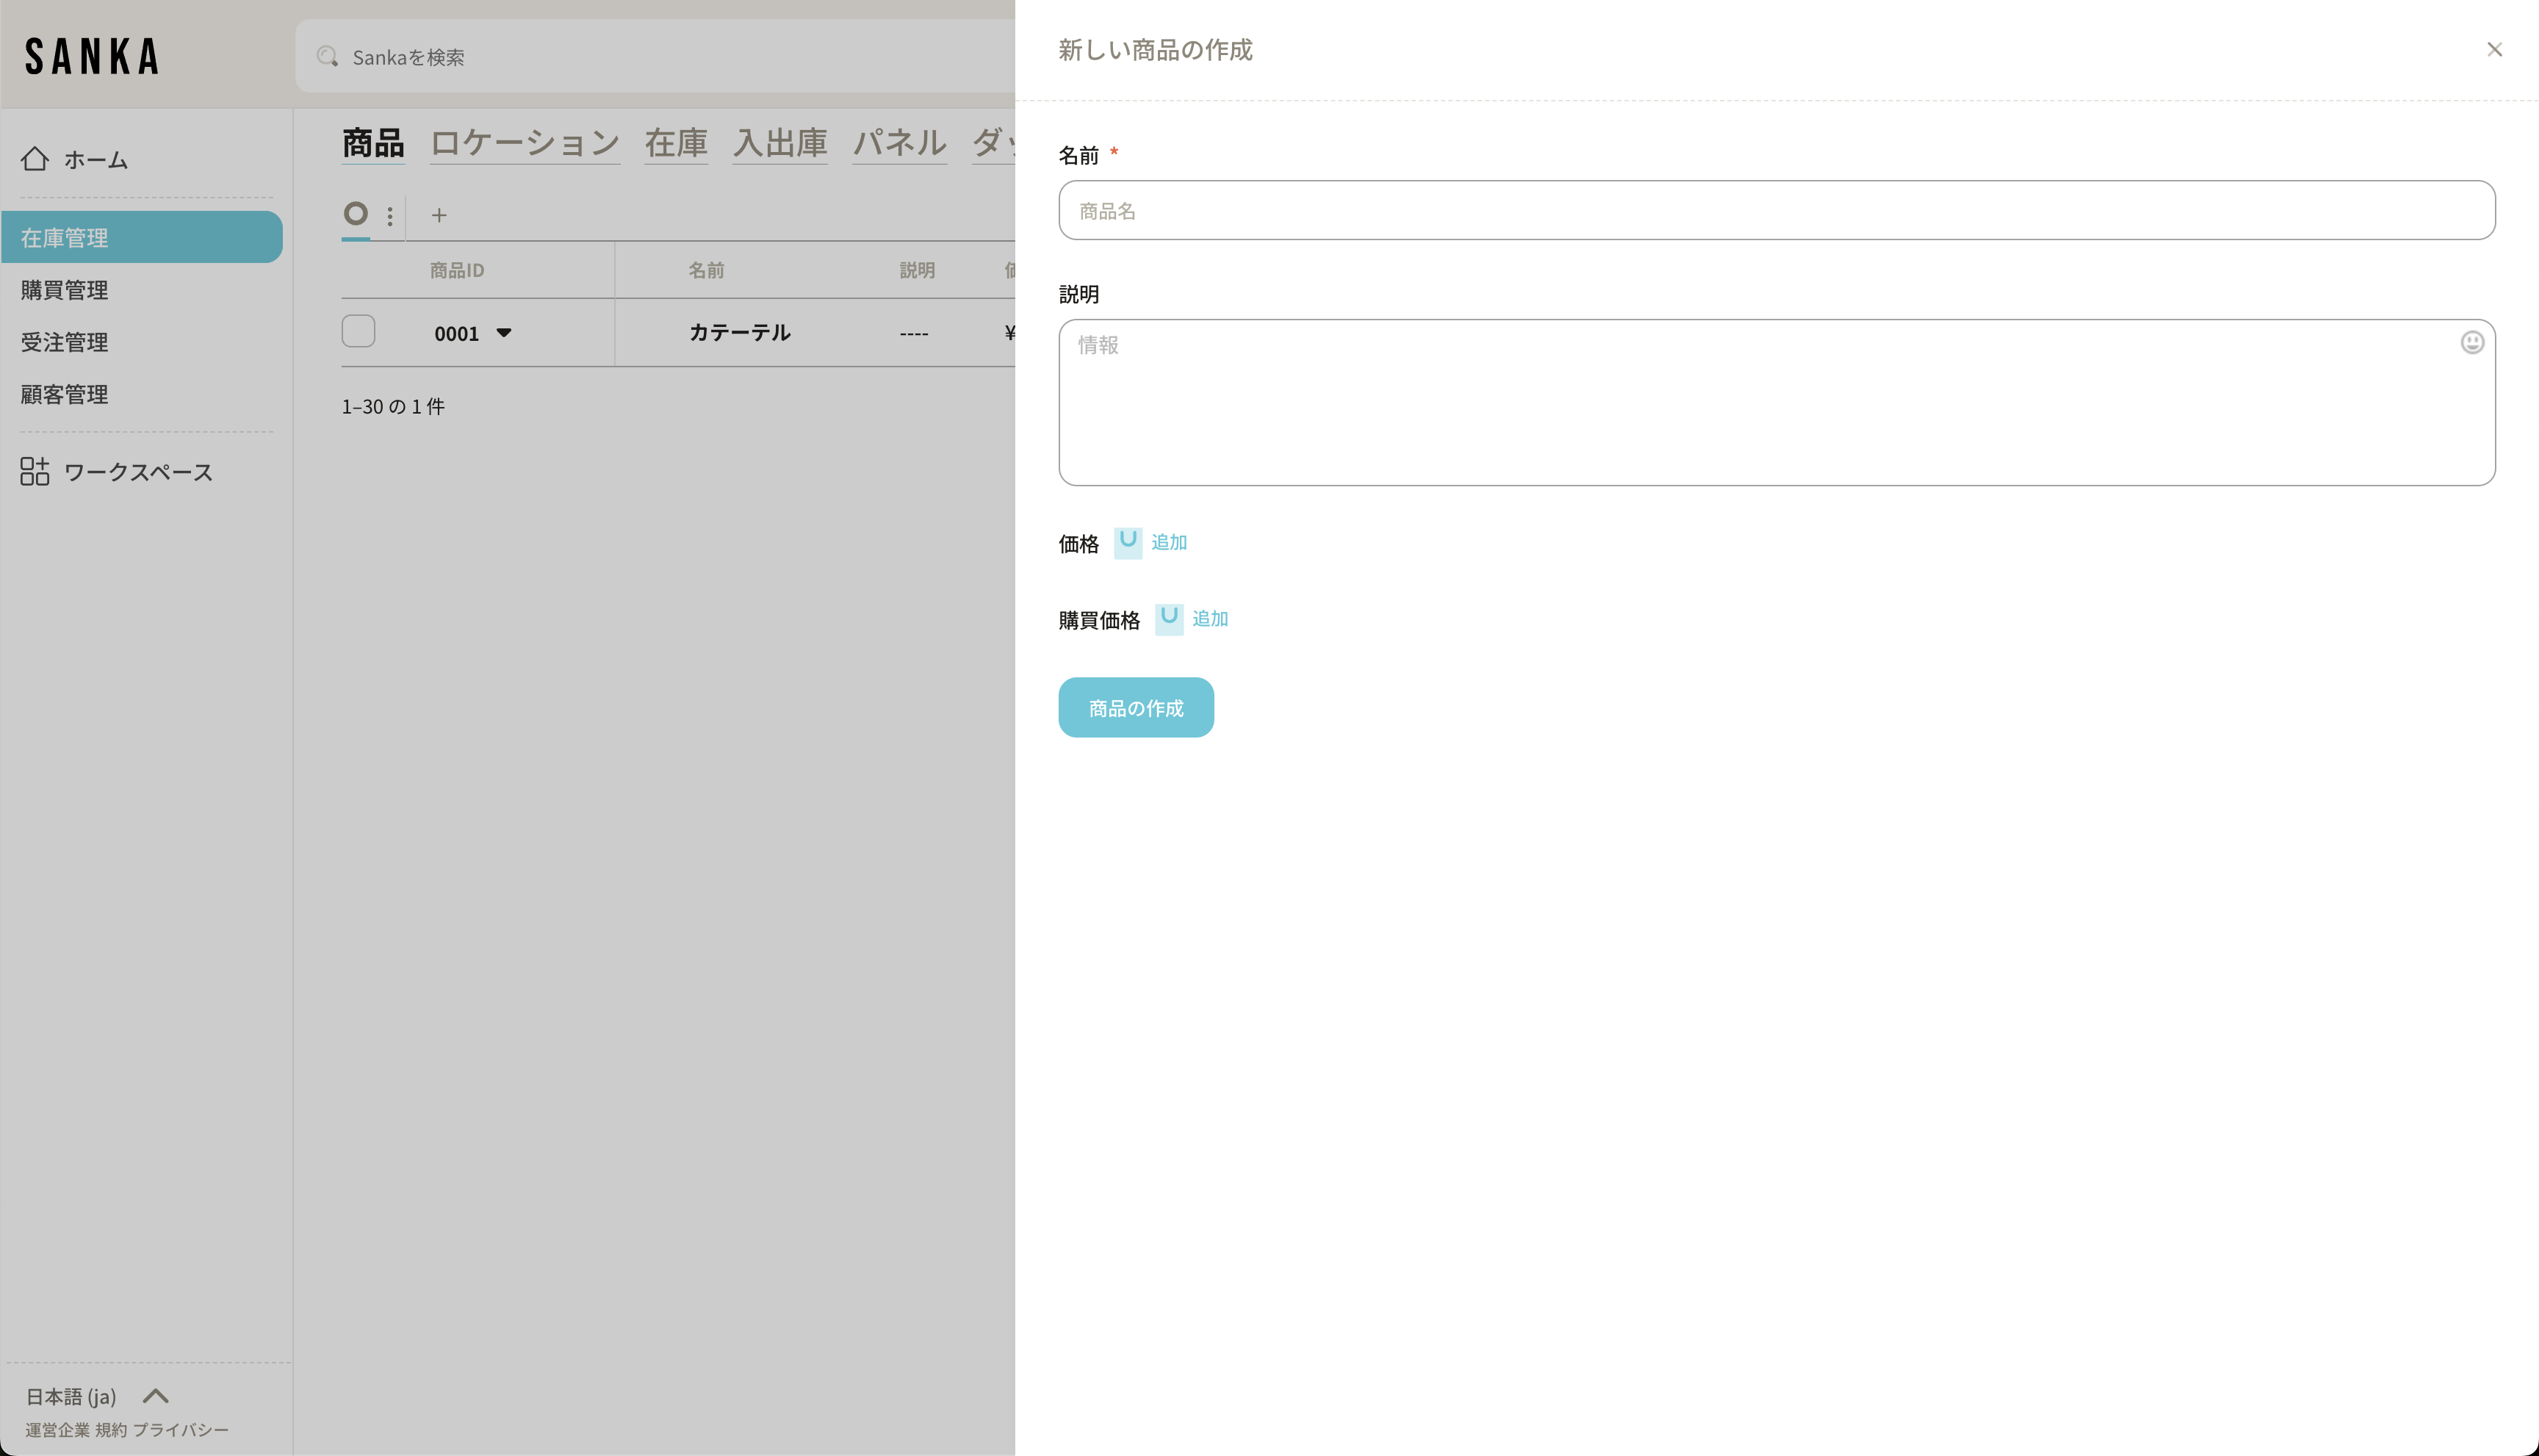The width and height of the screenshot is (2539, 1456).
Task: Click the workspace grid icon
Action: [35, 471]
